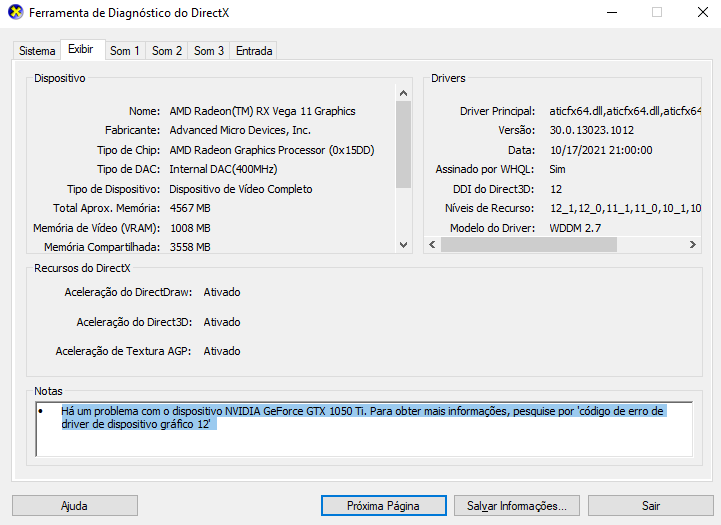
Task: Click the DirectX icon in the title bar
Action: coord(16,12)
